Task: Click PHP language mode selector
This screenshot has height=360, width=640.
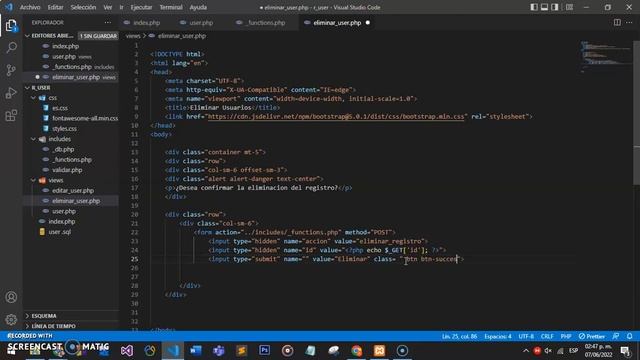Action: pyautogui.click(x=566, y=336)
